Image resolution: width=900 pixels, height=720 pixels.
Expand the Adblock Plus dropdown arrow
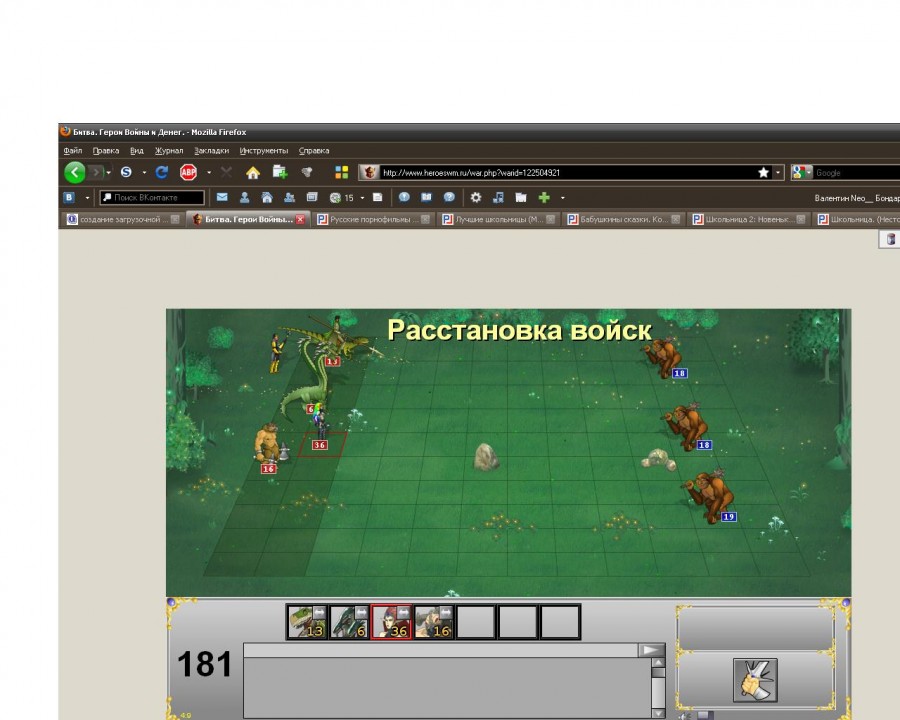coord(209,172)
